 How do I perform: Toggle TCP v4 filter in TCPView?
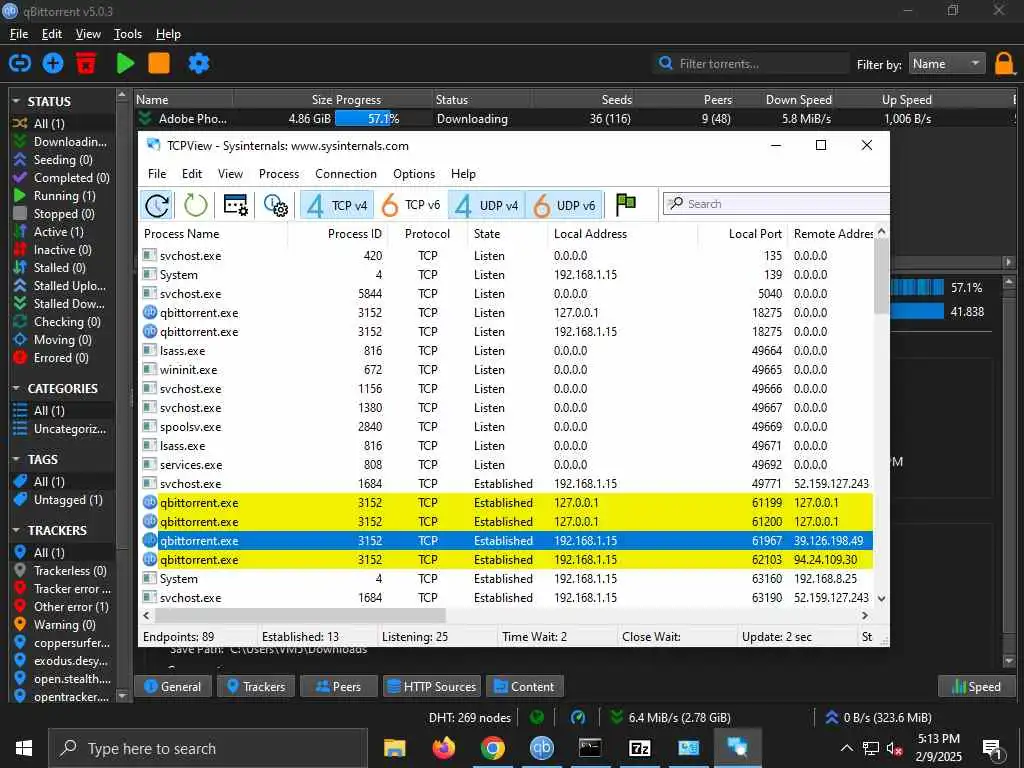337,205
